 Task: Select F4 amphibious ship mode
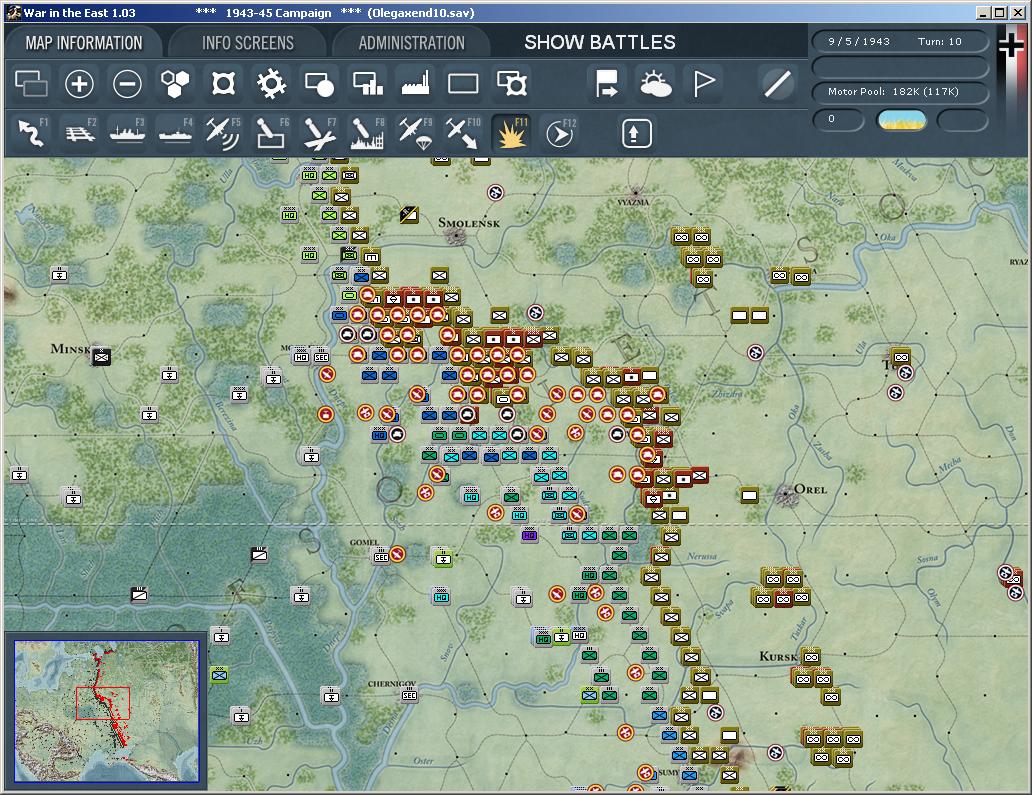(x=175, y=132)
